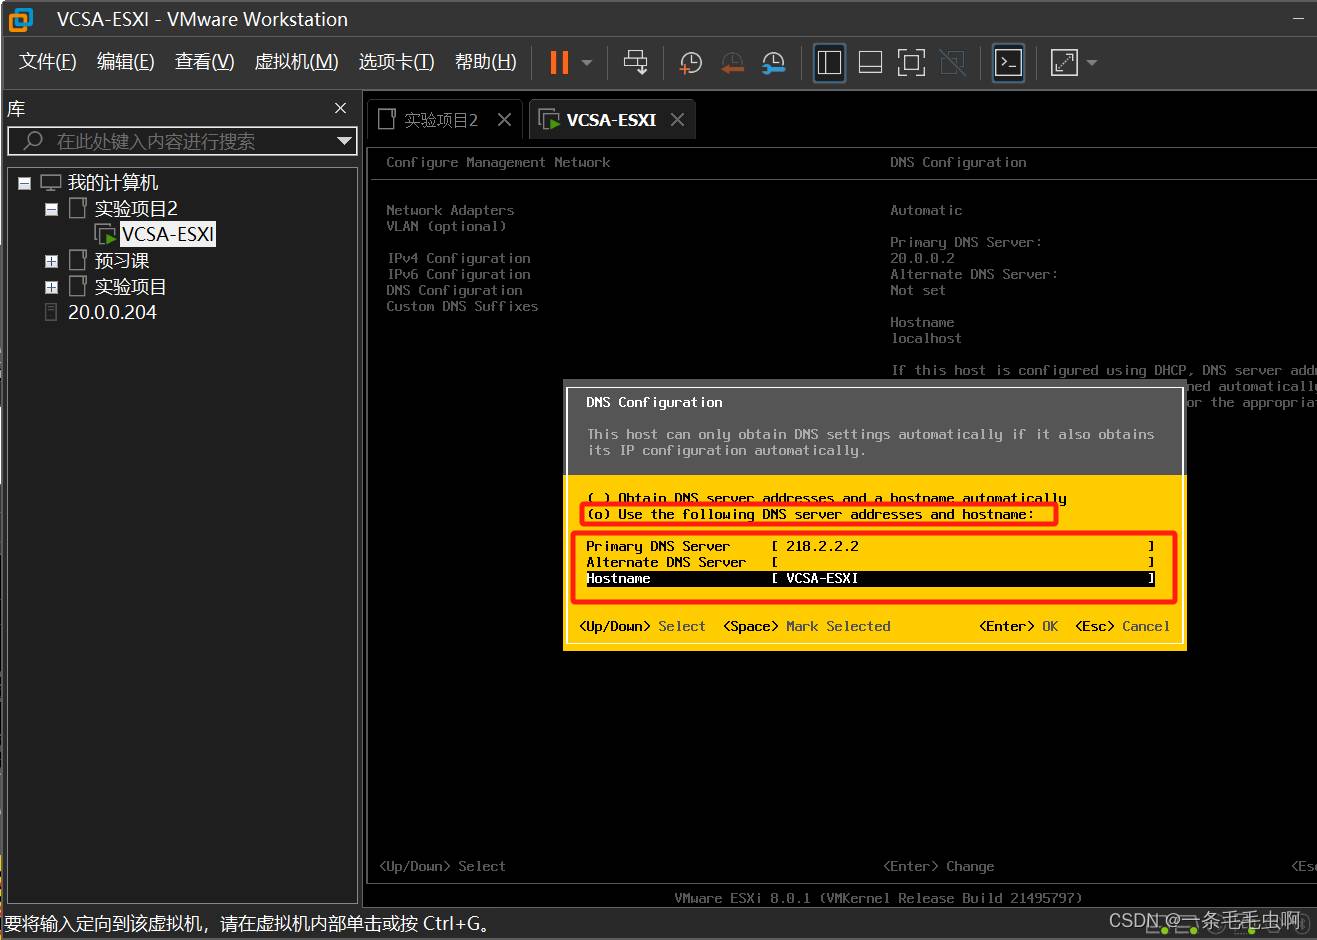Viewport: 1317px width, 940px height.
Task: Collapse the 实验项目2 tree folder
Action: pyautogui.click(x=52, y=209)
